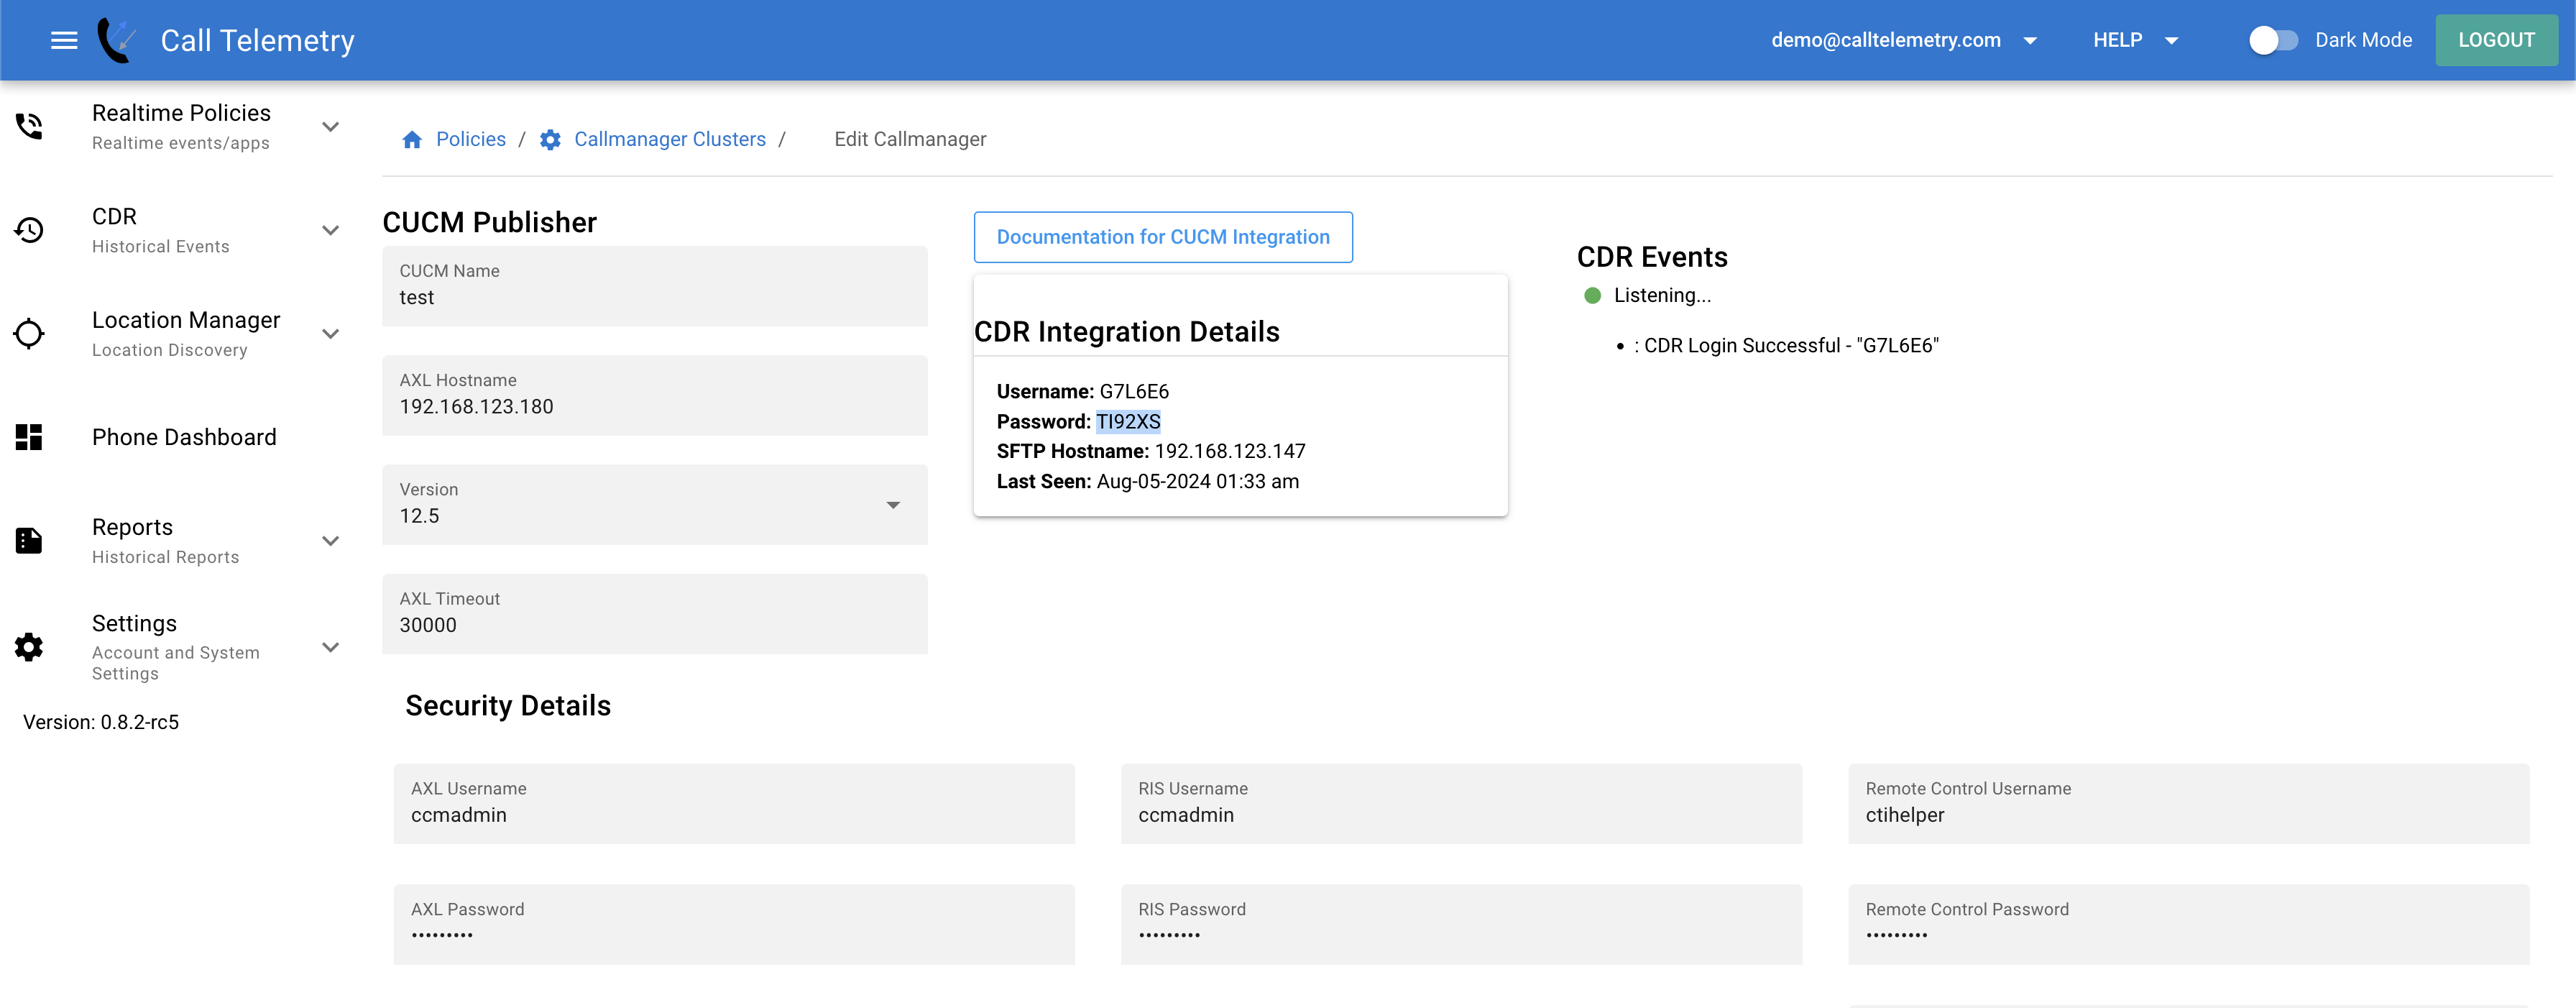The width and height of the screenshot is (2576, 1008).
Task: Click the CDR Events heading
Action: pyautogui.click(x=1652, y=257)
